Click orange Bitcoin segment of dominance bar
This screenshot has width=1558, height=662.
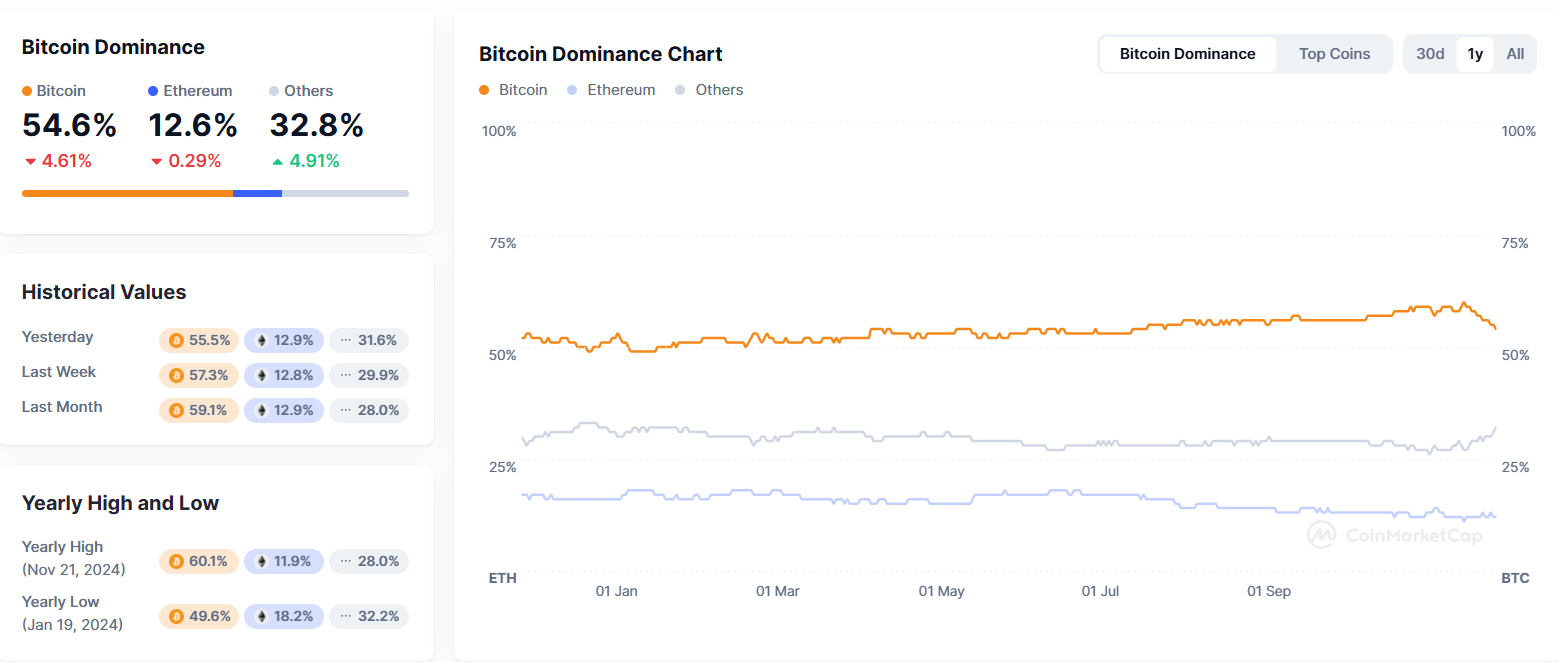(x=127, y=193)
